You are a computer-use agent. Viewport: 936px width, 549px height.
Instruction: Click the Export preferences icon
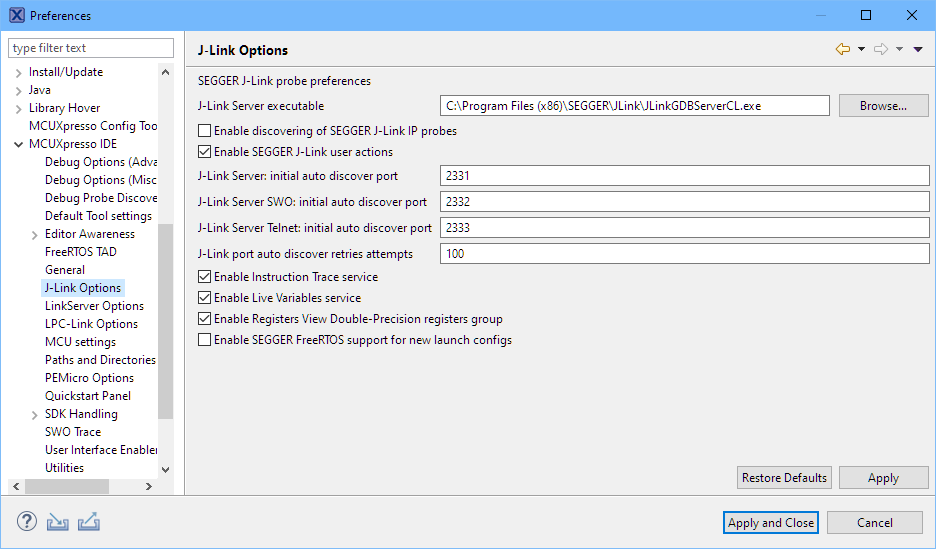(x=88, y=522)
